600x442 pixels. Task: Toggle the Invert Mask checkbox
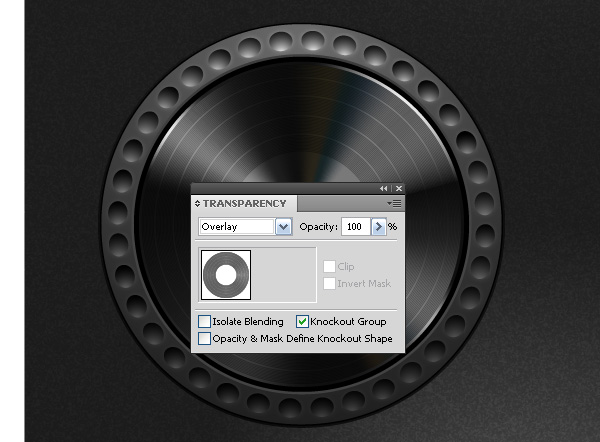[329, 284]
